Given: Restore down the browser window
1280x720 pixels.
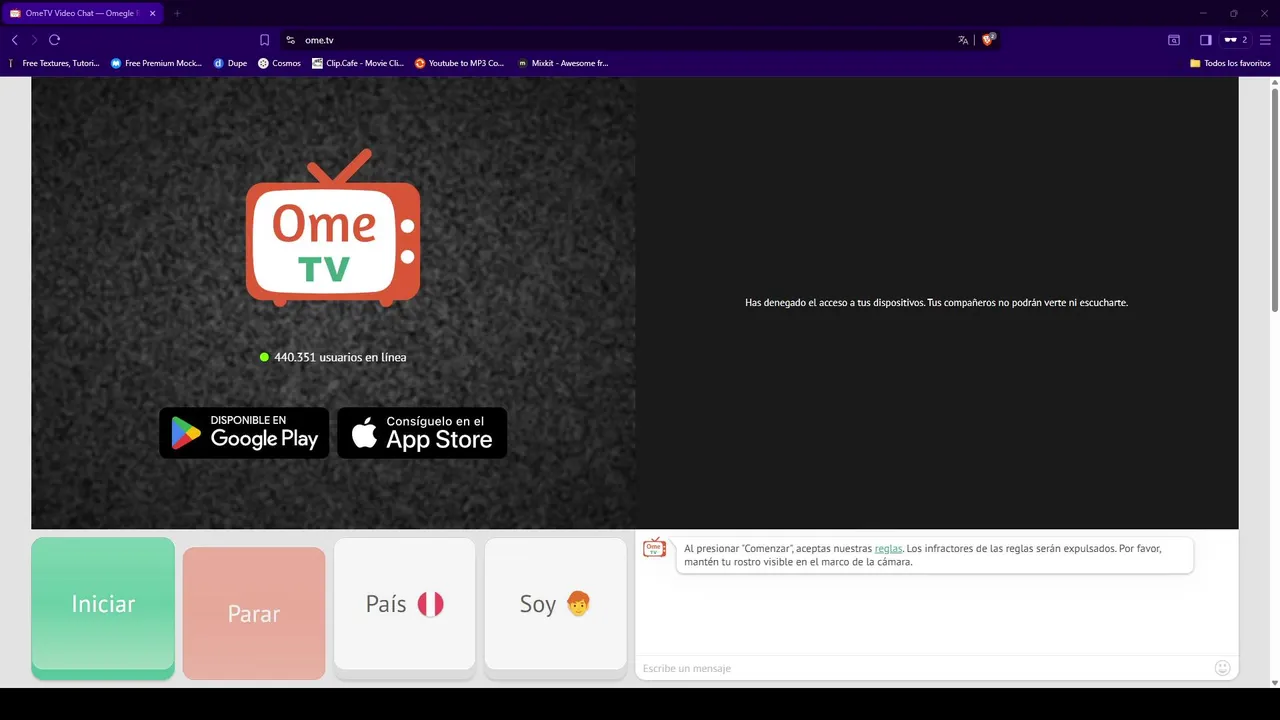Looking at the screenshot, I should [1233, 13].
